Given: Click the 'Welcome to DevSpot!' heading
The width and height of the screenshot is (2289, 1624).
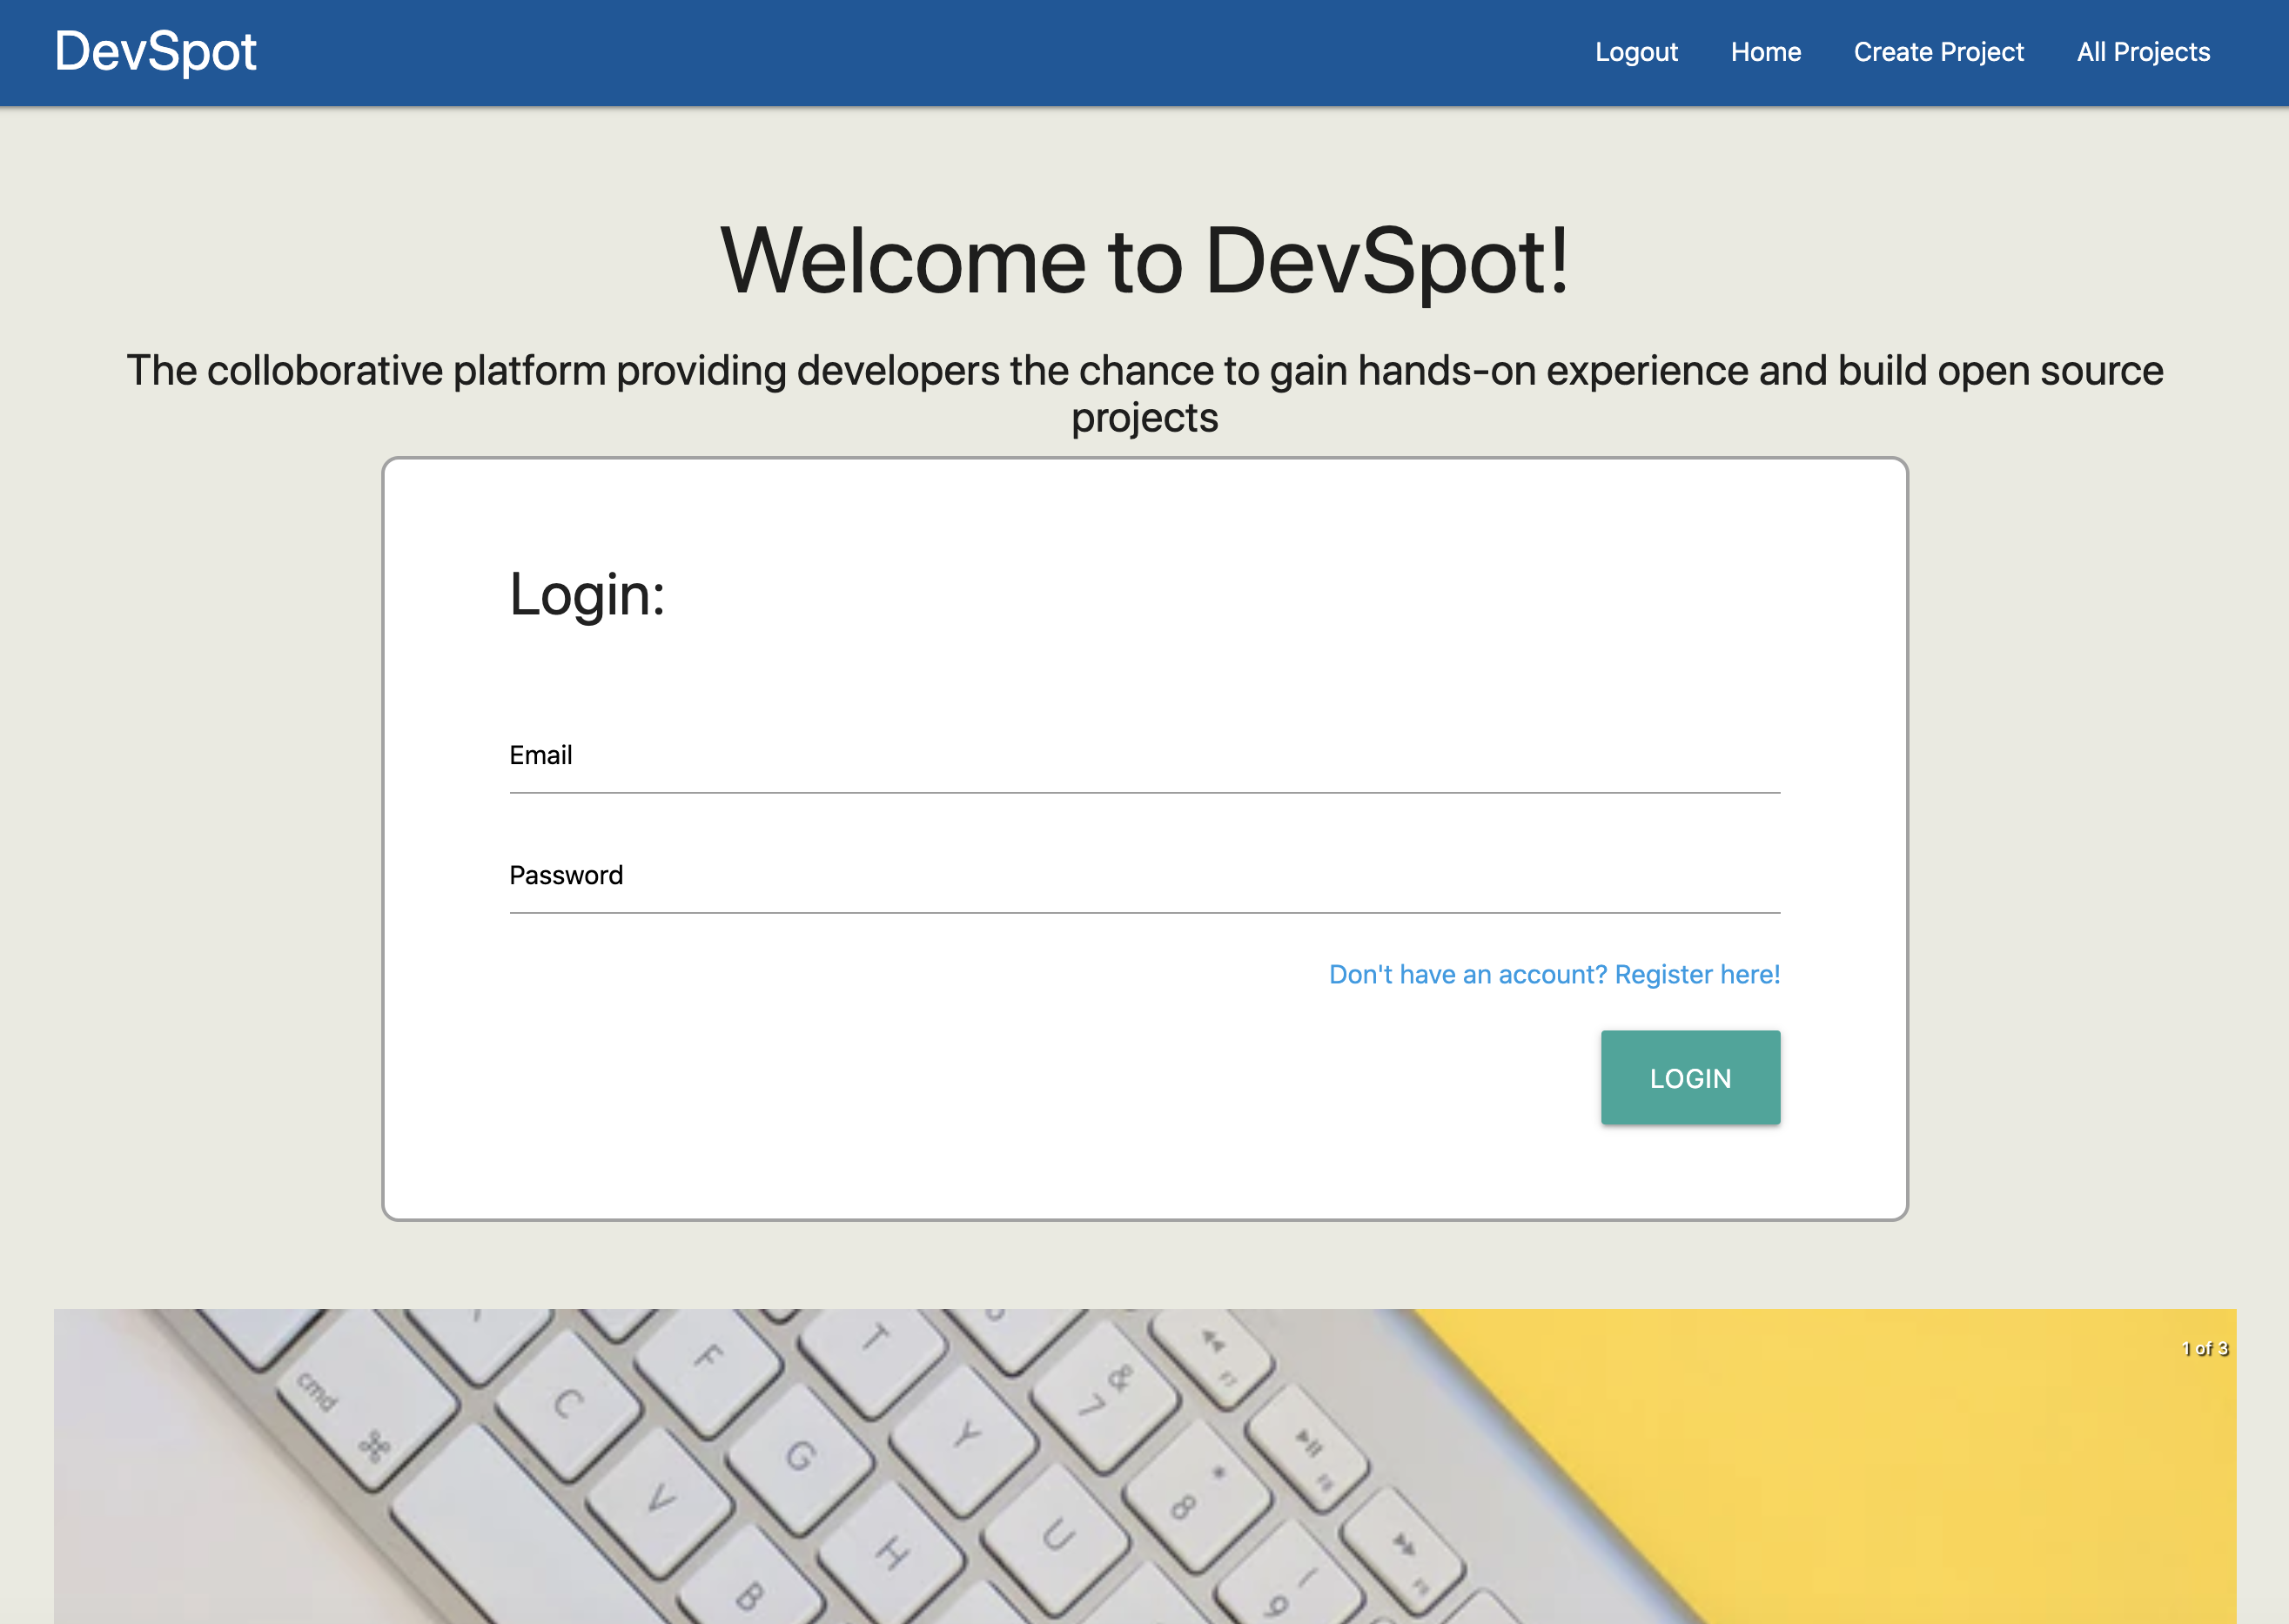Looking at the screenshot, I should 1144,261.
